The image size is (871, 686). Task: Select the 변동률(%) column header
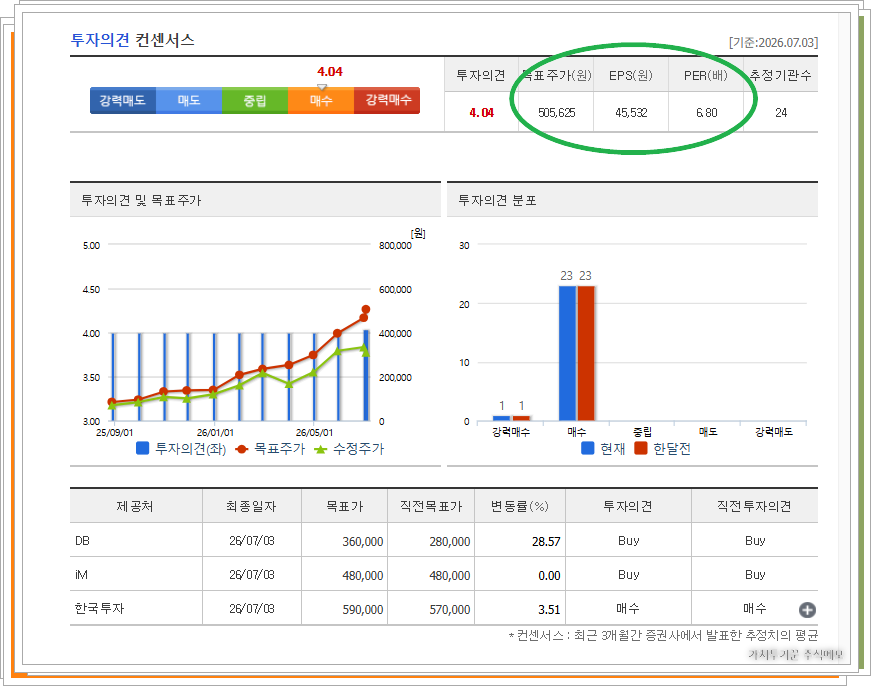(520, 506)
